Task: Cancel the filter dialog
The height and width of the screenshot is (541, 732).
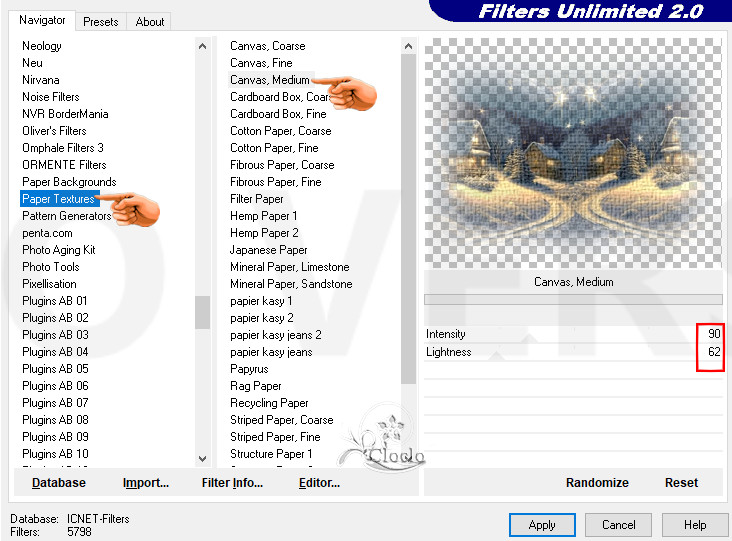Action: pos(618,525)
